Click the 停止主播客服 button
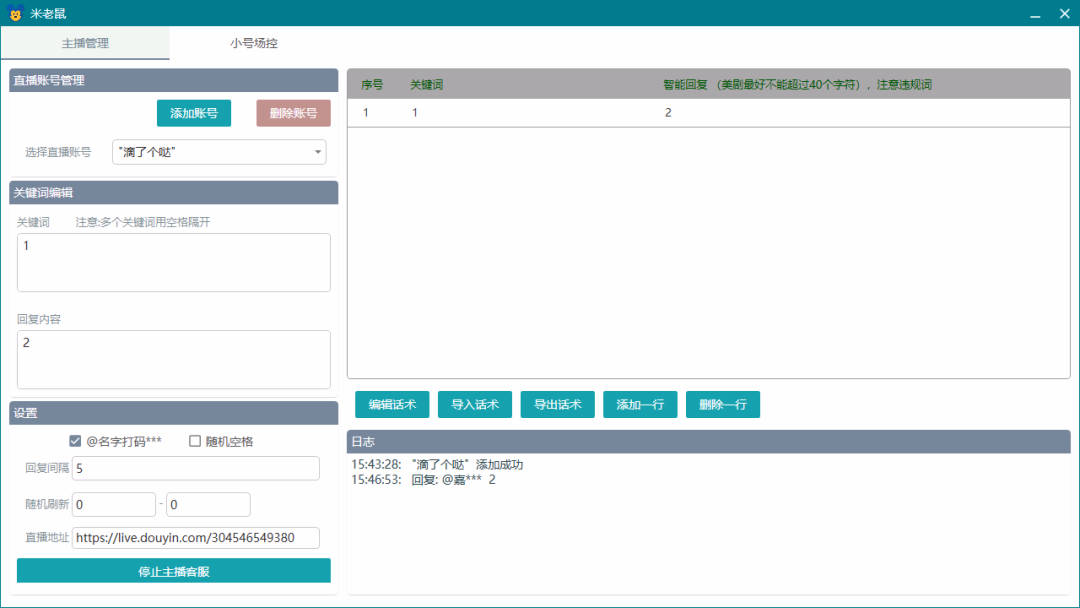 (174, 571)
